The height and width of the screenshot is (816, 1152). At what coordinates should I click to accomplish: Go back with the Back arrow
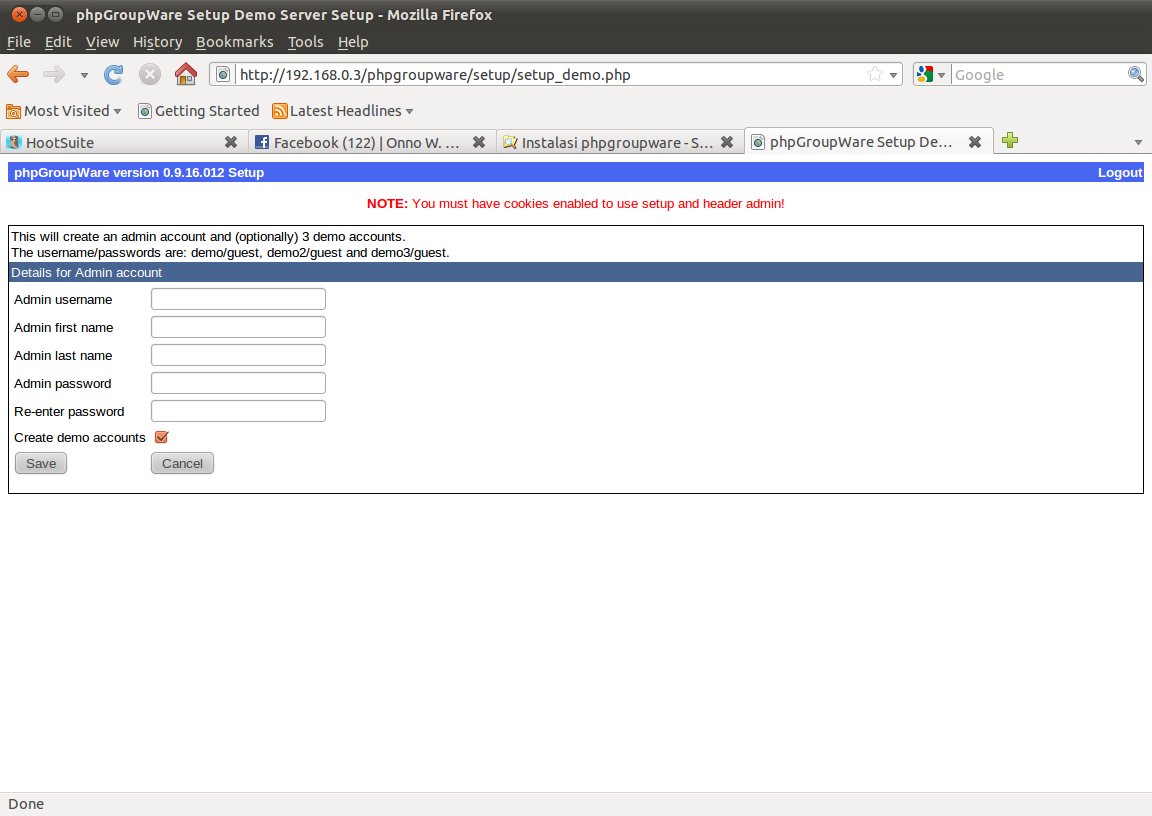(x=18, y=74)
